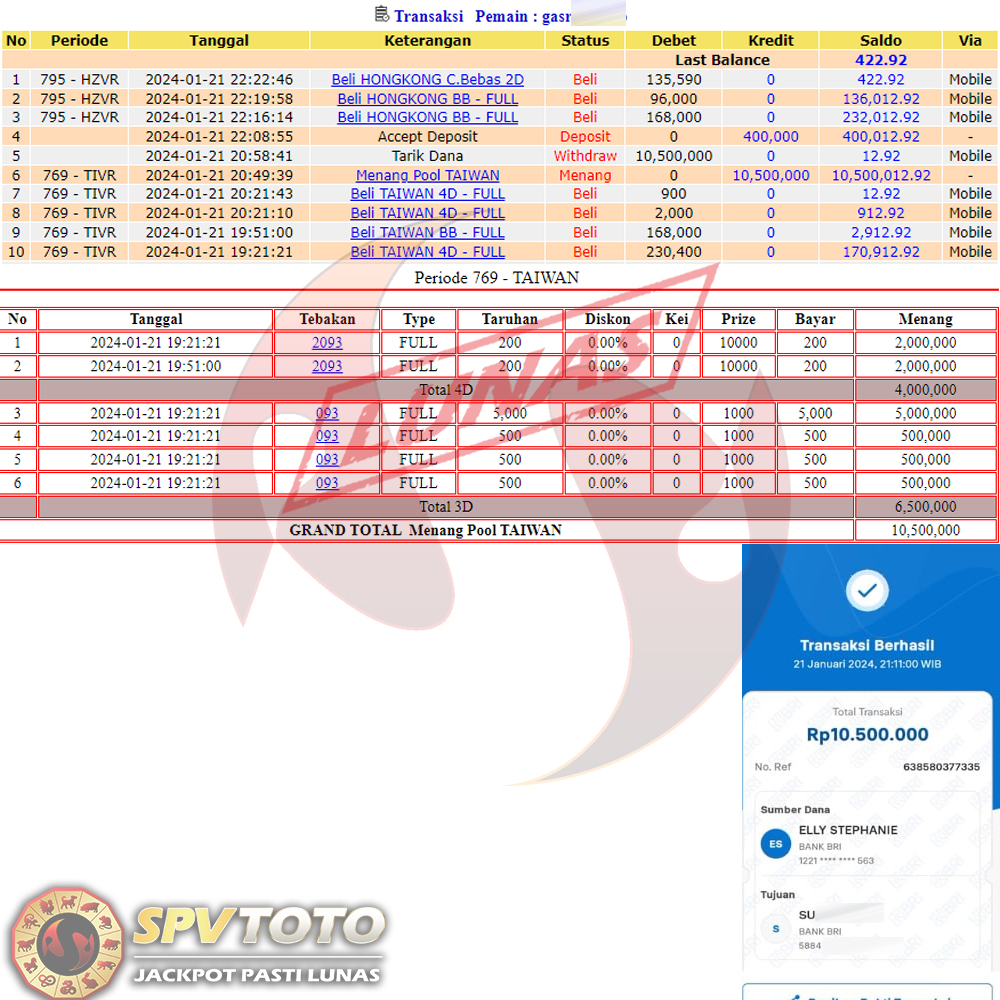Click the Menang column header
This screenshot has height=1000, width=1000.
(925, 319)
